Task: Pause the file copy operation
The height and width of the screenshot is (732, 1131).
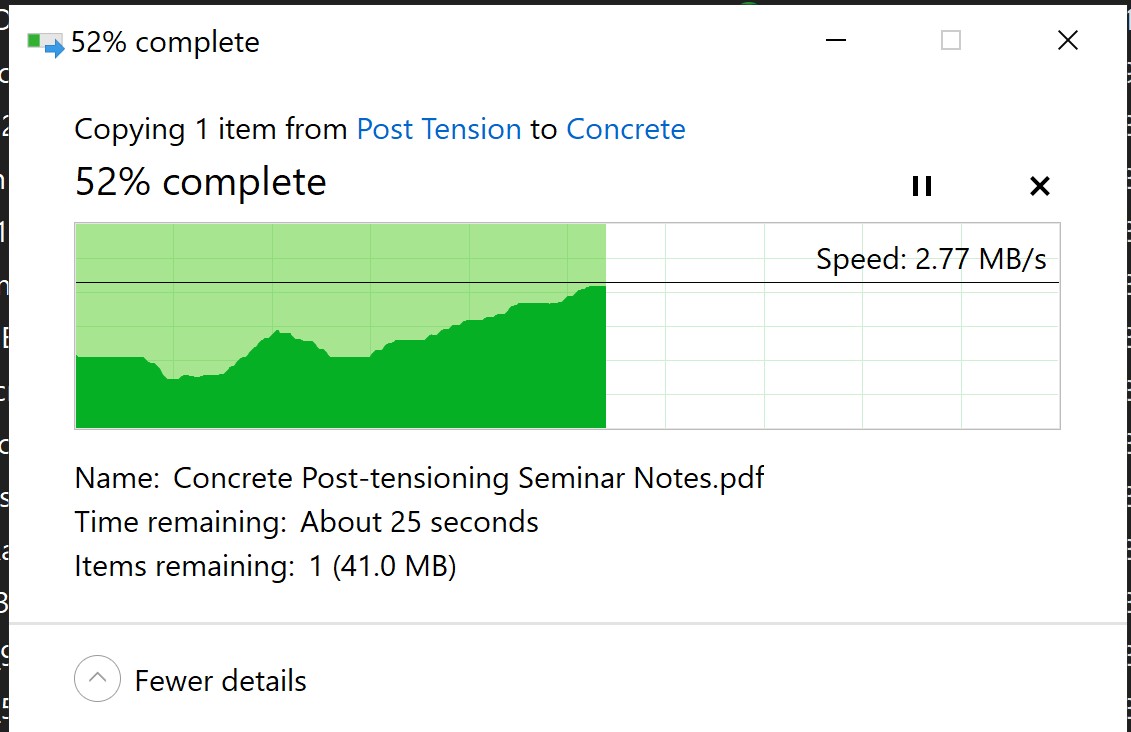Action: tap(921, 186)
